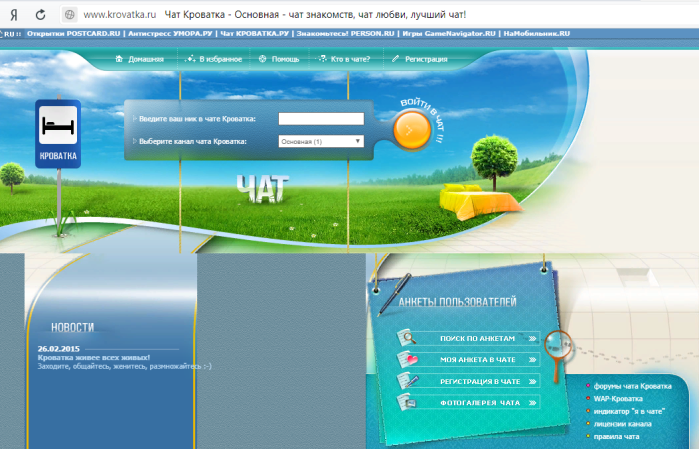The width and height of the screenshot is (699, 449).
Task: Open Помощь menu item
Action: [x=285, y=59]
